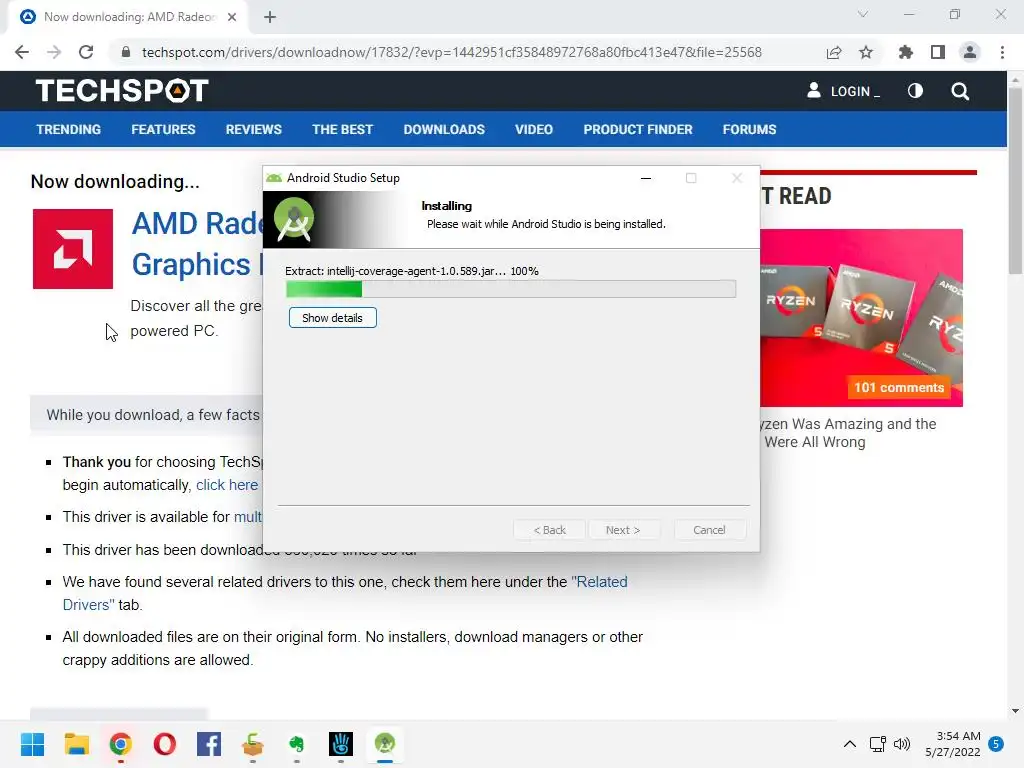Expand the system tray hidden icons chevron
1024x768 pixels.
tap(850, 744)
